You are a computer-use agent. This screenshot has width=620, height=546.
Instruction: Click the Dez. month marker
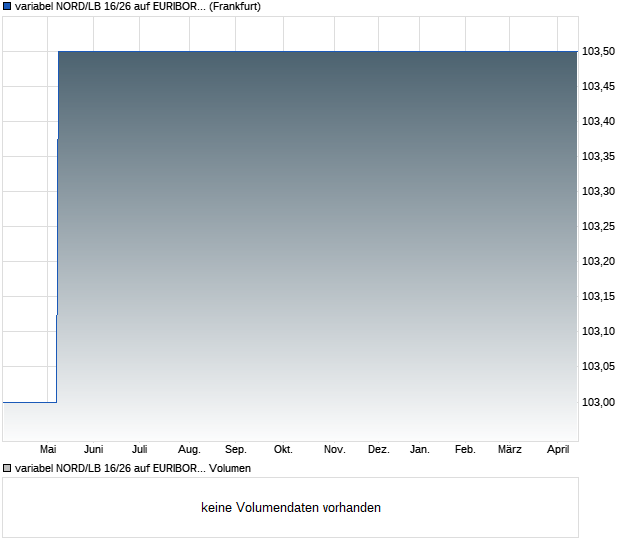point(378,450)
